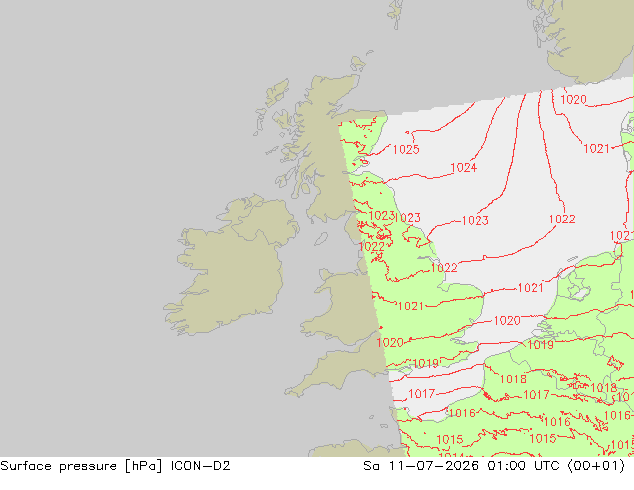Image resolution: width=634 pixels, height=490 pixels.
Task: Click the 1019 label near England's south coast
Action: point(426,363)
